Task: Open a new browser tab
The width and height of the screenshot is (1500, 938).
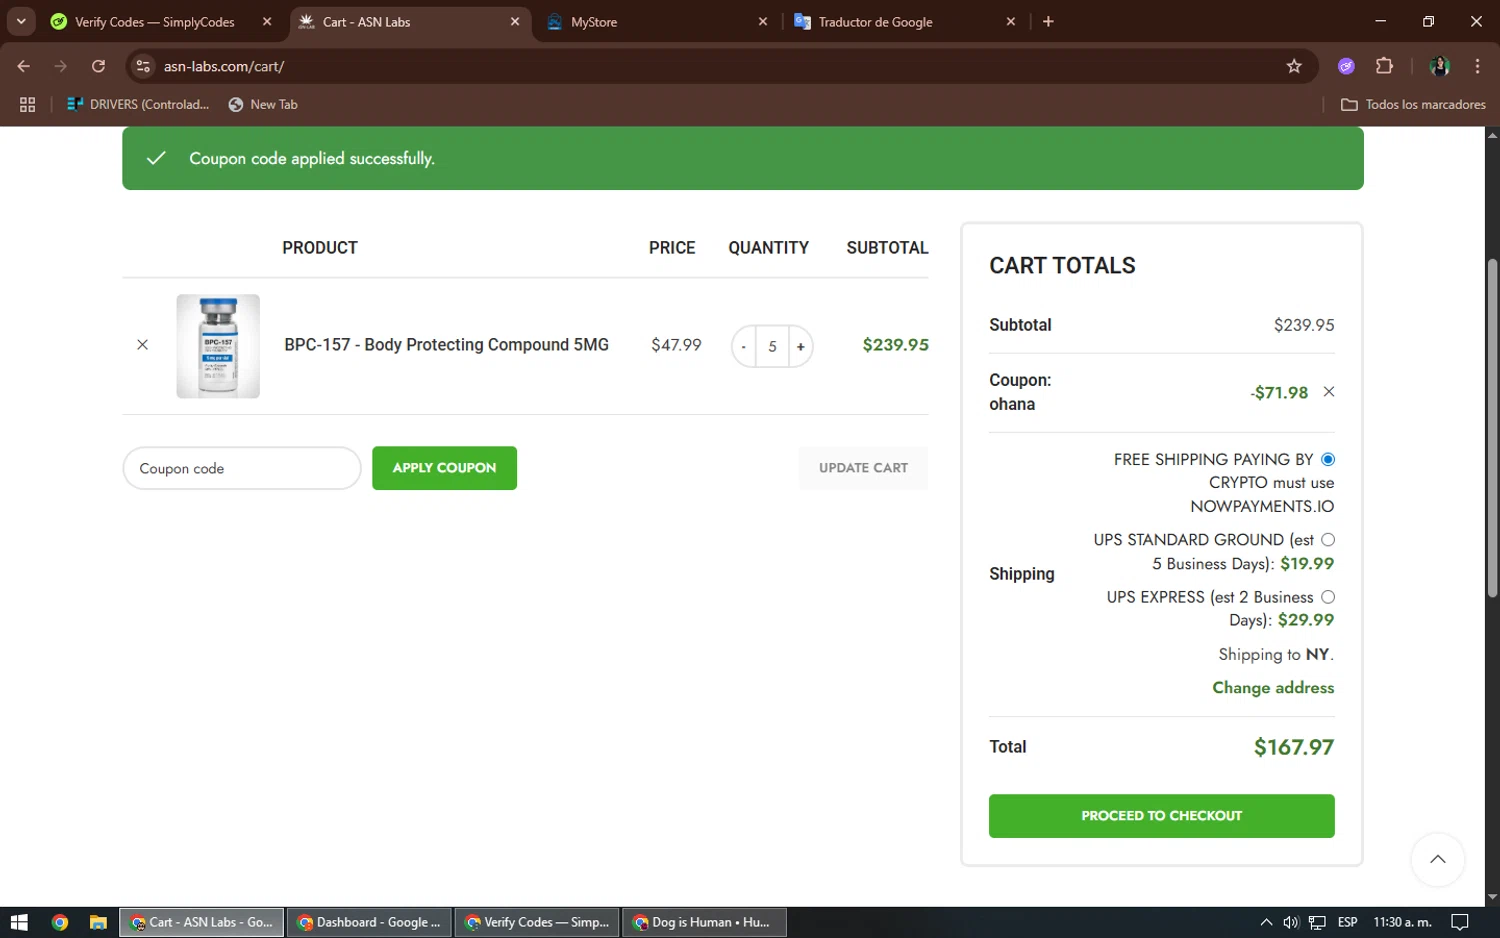Action: pyautogui.click(x=1048, y=22)
